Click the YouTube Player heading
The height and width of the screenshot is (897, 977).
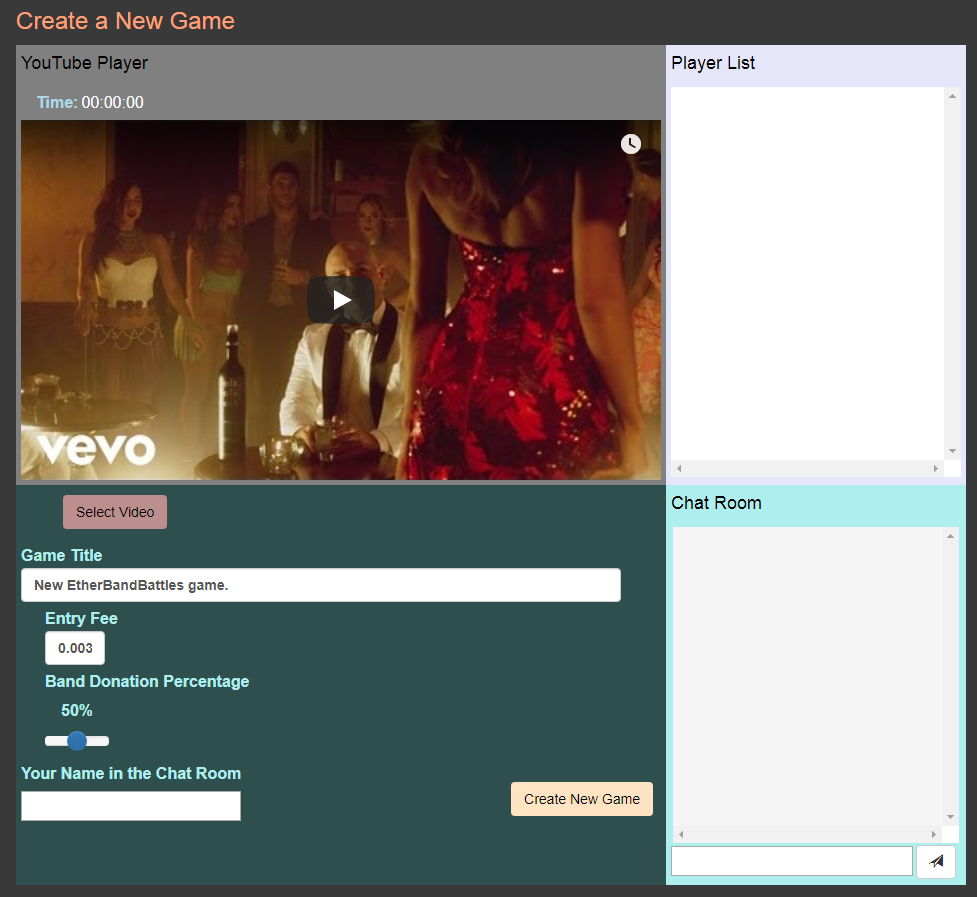point(85,63)
